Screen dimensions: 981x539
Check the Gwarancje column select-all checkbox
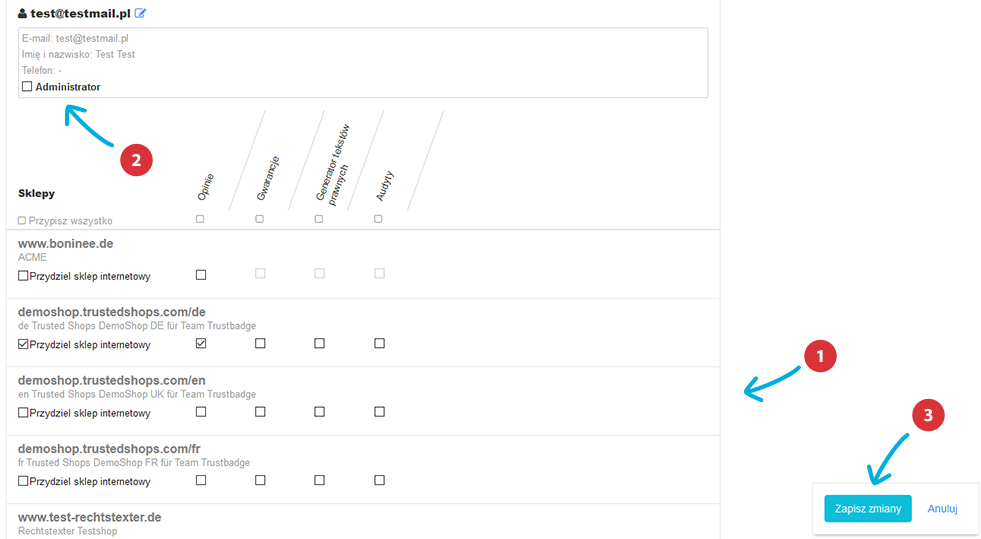click(260, 219)
